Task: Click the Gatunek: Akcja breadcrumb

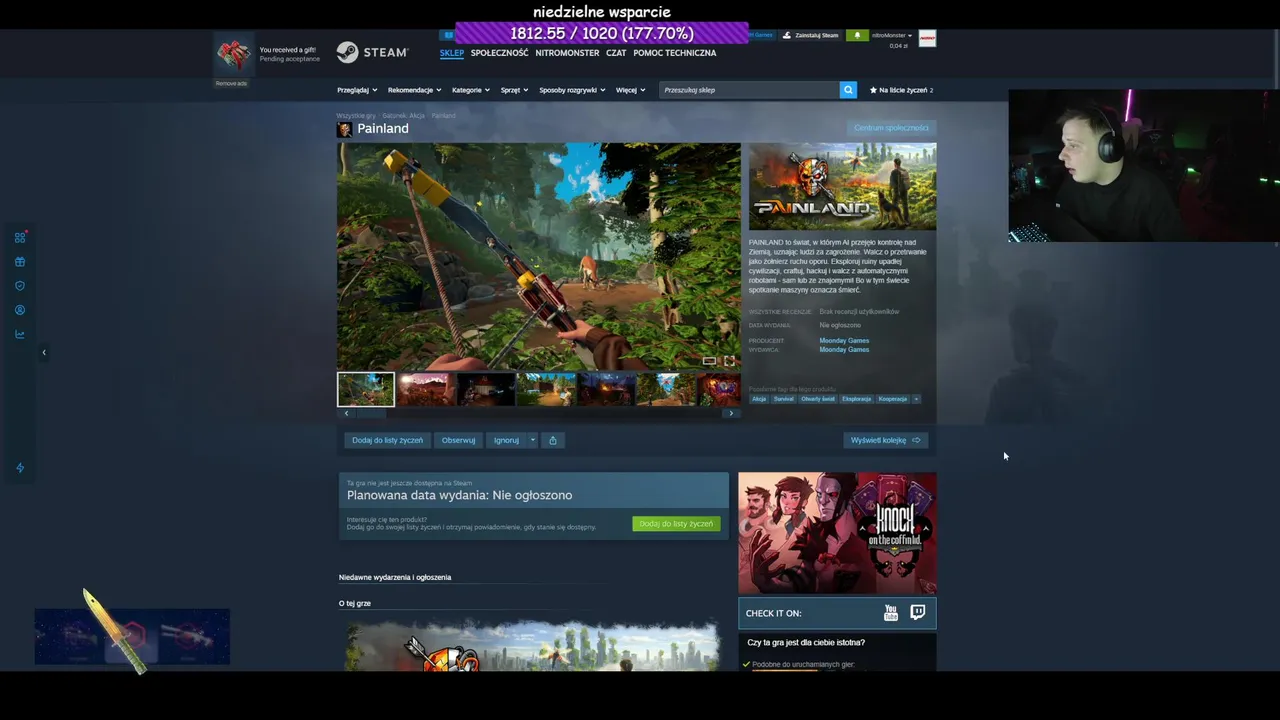Action: coord(403,116)
